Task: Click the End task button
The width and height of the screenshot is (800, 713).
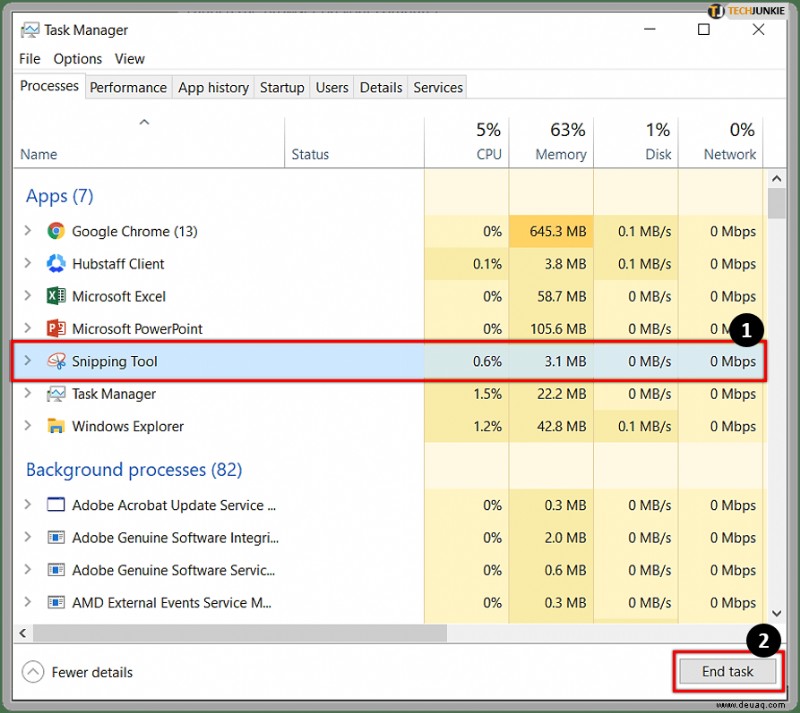Action: click(x=728, y=671)
